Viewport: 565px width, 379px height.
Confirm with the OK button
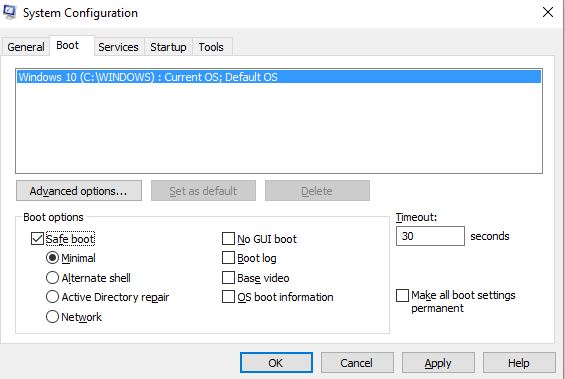[276, 363]
